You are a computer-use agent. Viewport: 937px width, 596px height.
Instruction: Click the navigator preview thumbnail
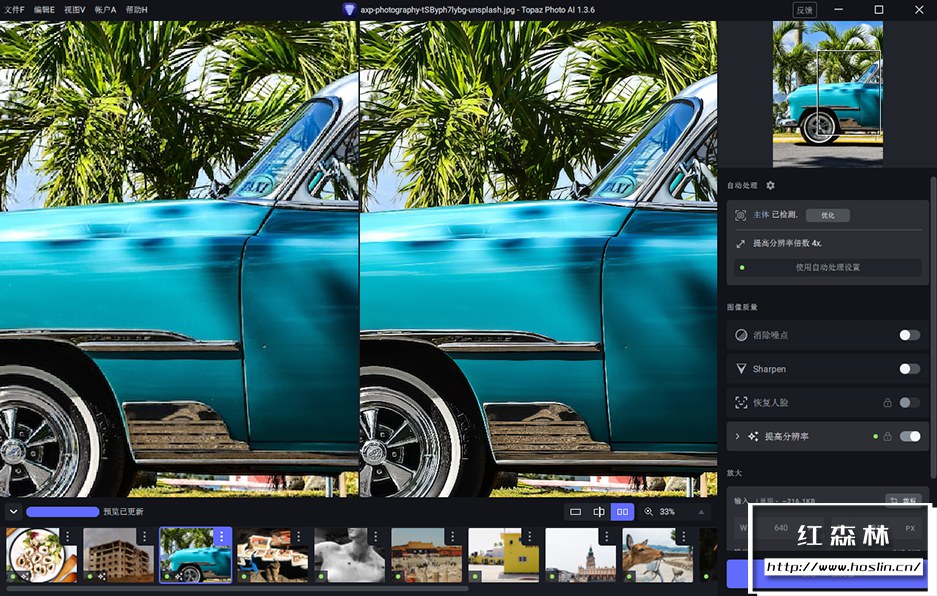click(x=828, y=94)
